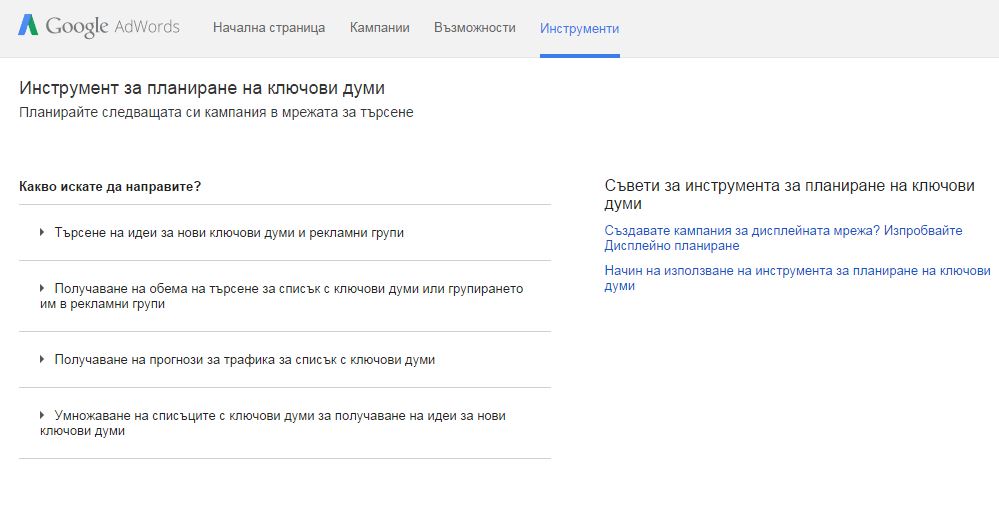Open the Начална страница tab
Viewport: 999px width, 530px height.
pyautogui.click(x=269, y=28)
